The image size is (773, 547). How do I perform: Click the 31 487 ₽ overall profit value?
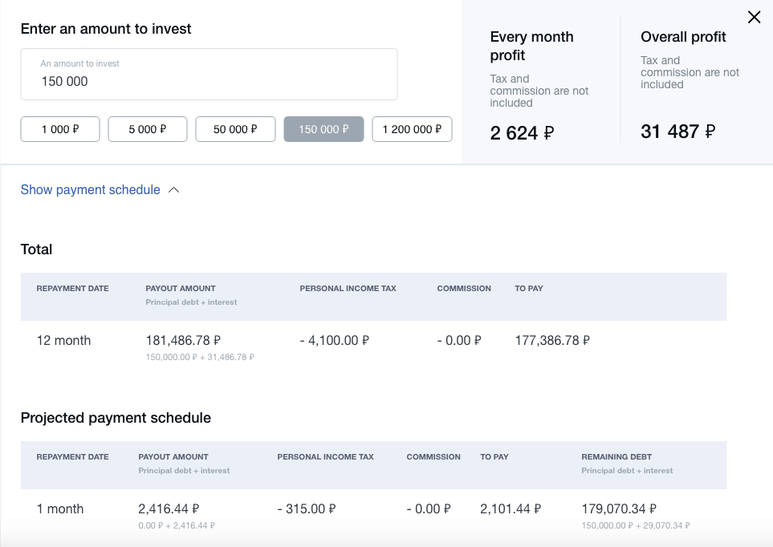pyautogui.click(x=677, y=131)
